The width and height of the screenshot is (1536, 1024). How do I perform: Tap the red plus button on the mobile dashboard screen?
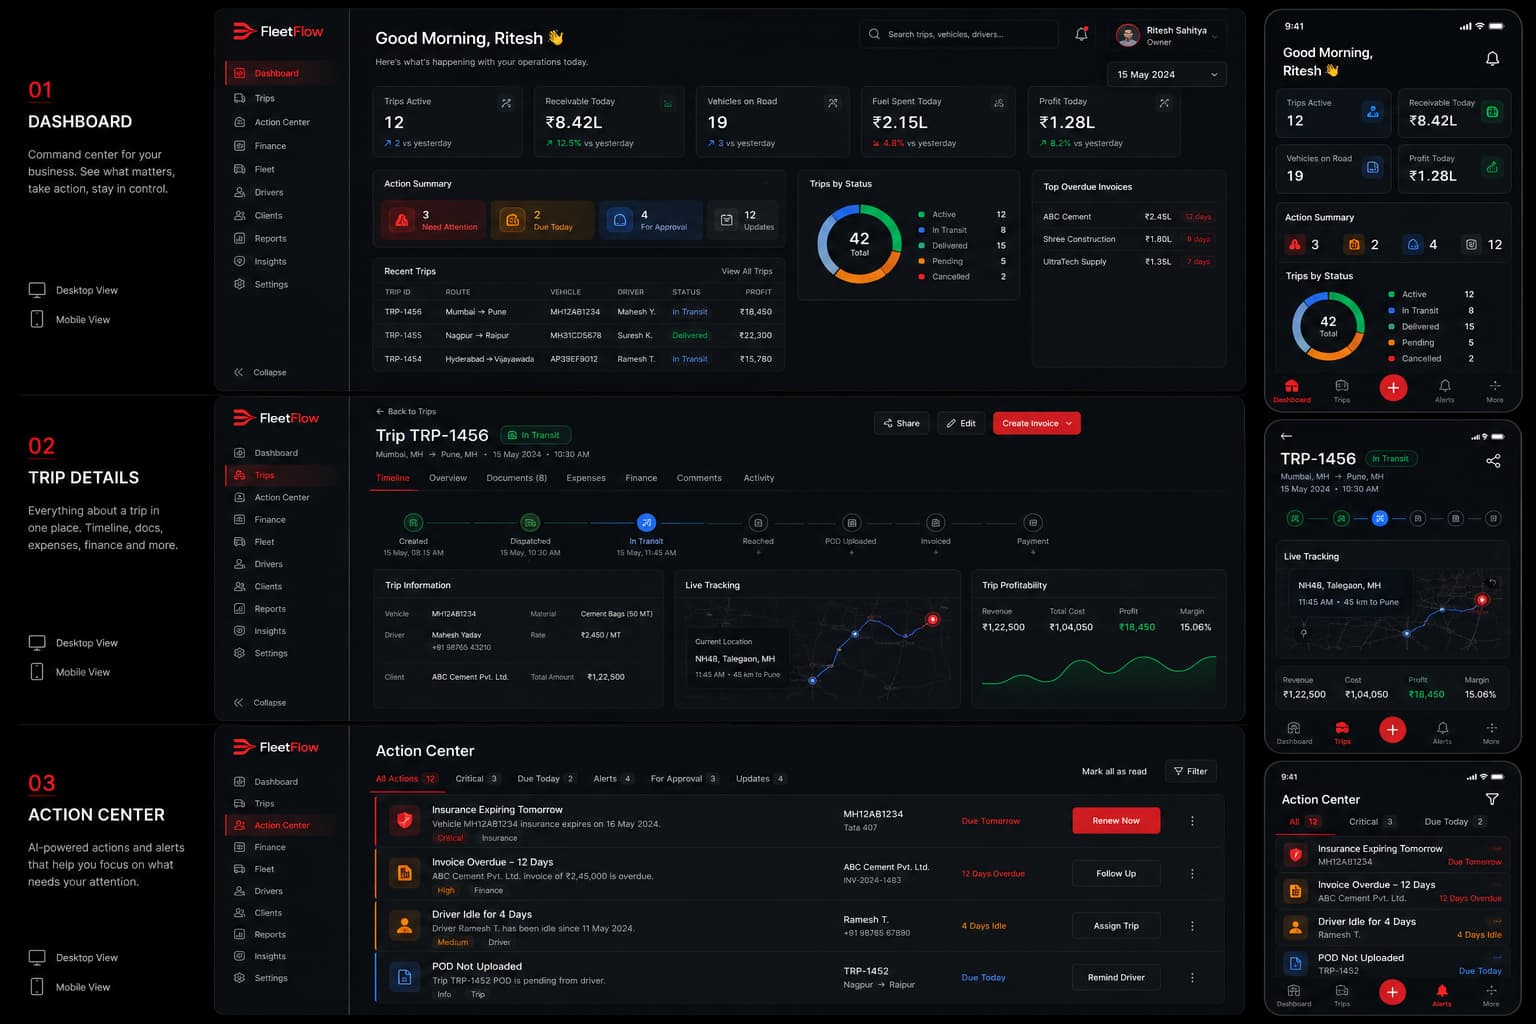pyautogui.click(x=1393, y=388)
